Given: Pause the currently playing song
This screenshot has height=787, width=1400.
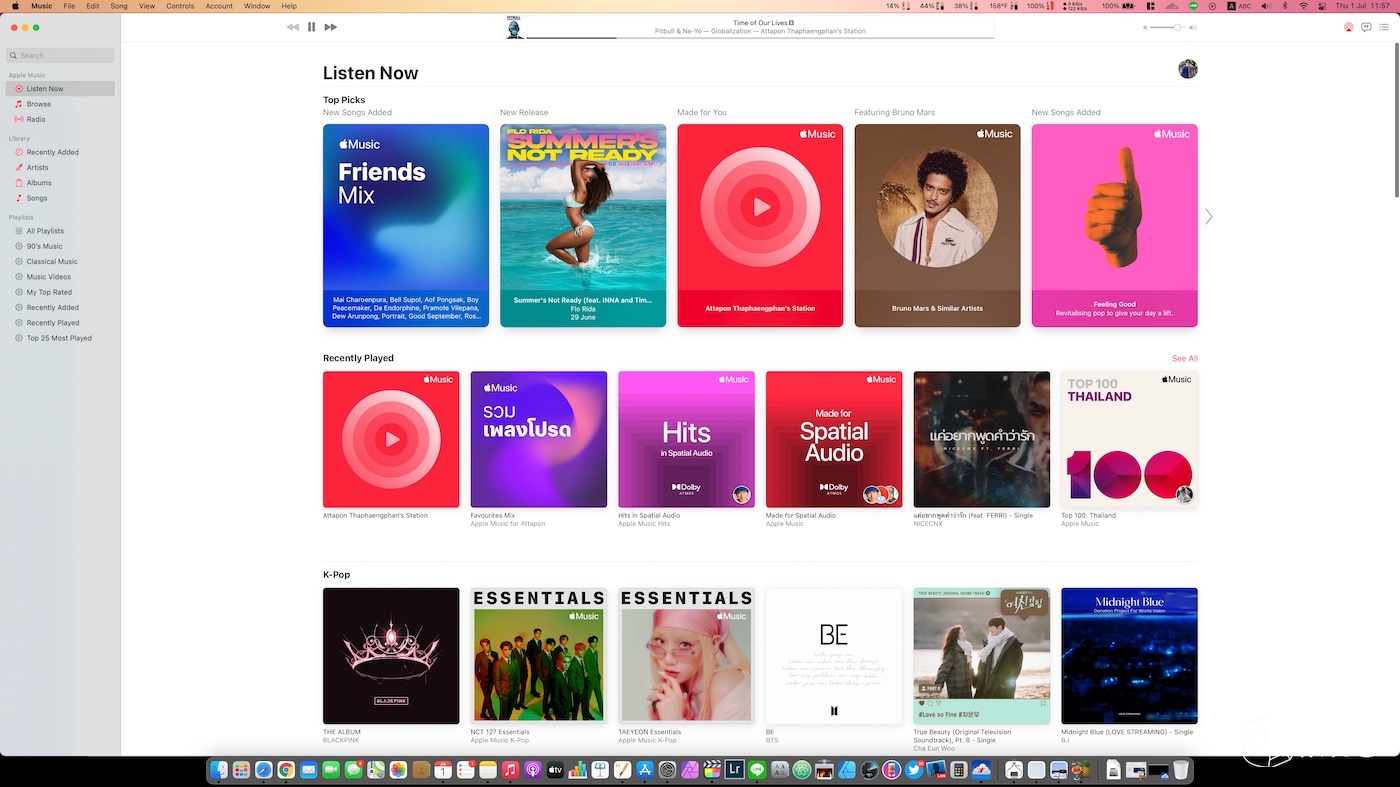Looking at the screenshot, I should coord(311,27).
